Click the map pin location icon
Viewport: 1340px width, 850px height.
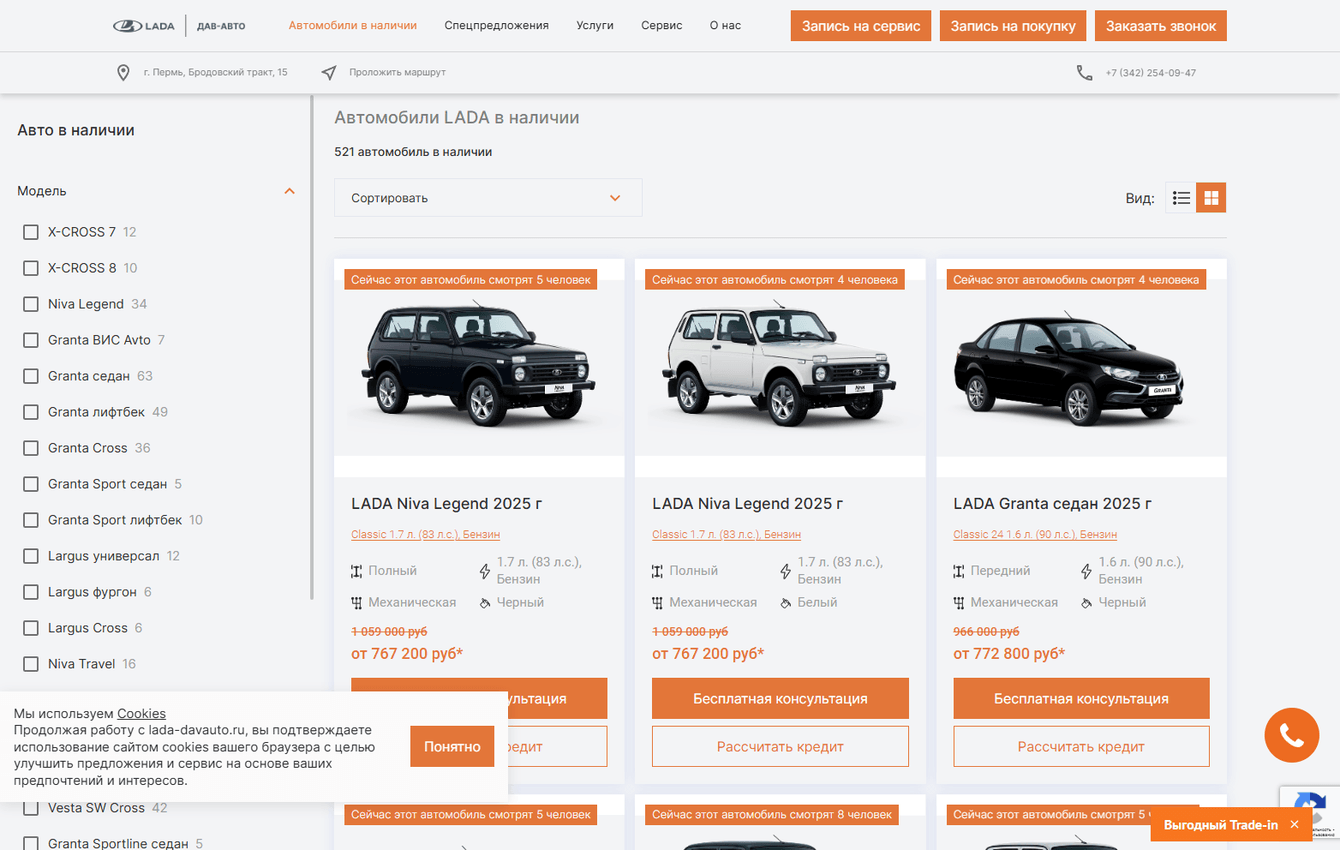click(123, 73)
